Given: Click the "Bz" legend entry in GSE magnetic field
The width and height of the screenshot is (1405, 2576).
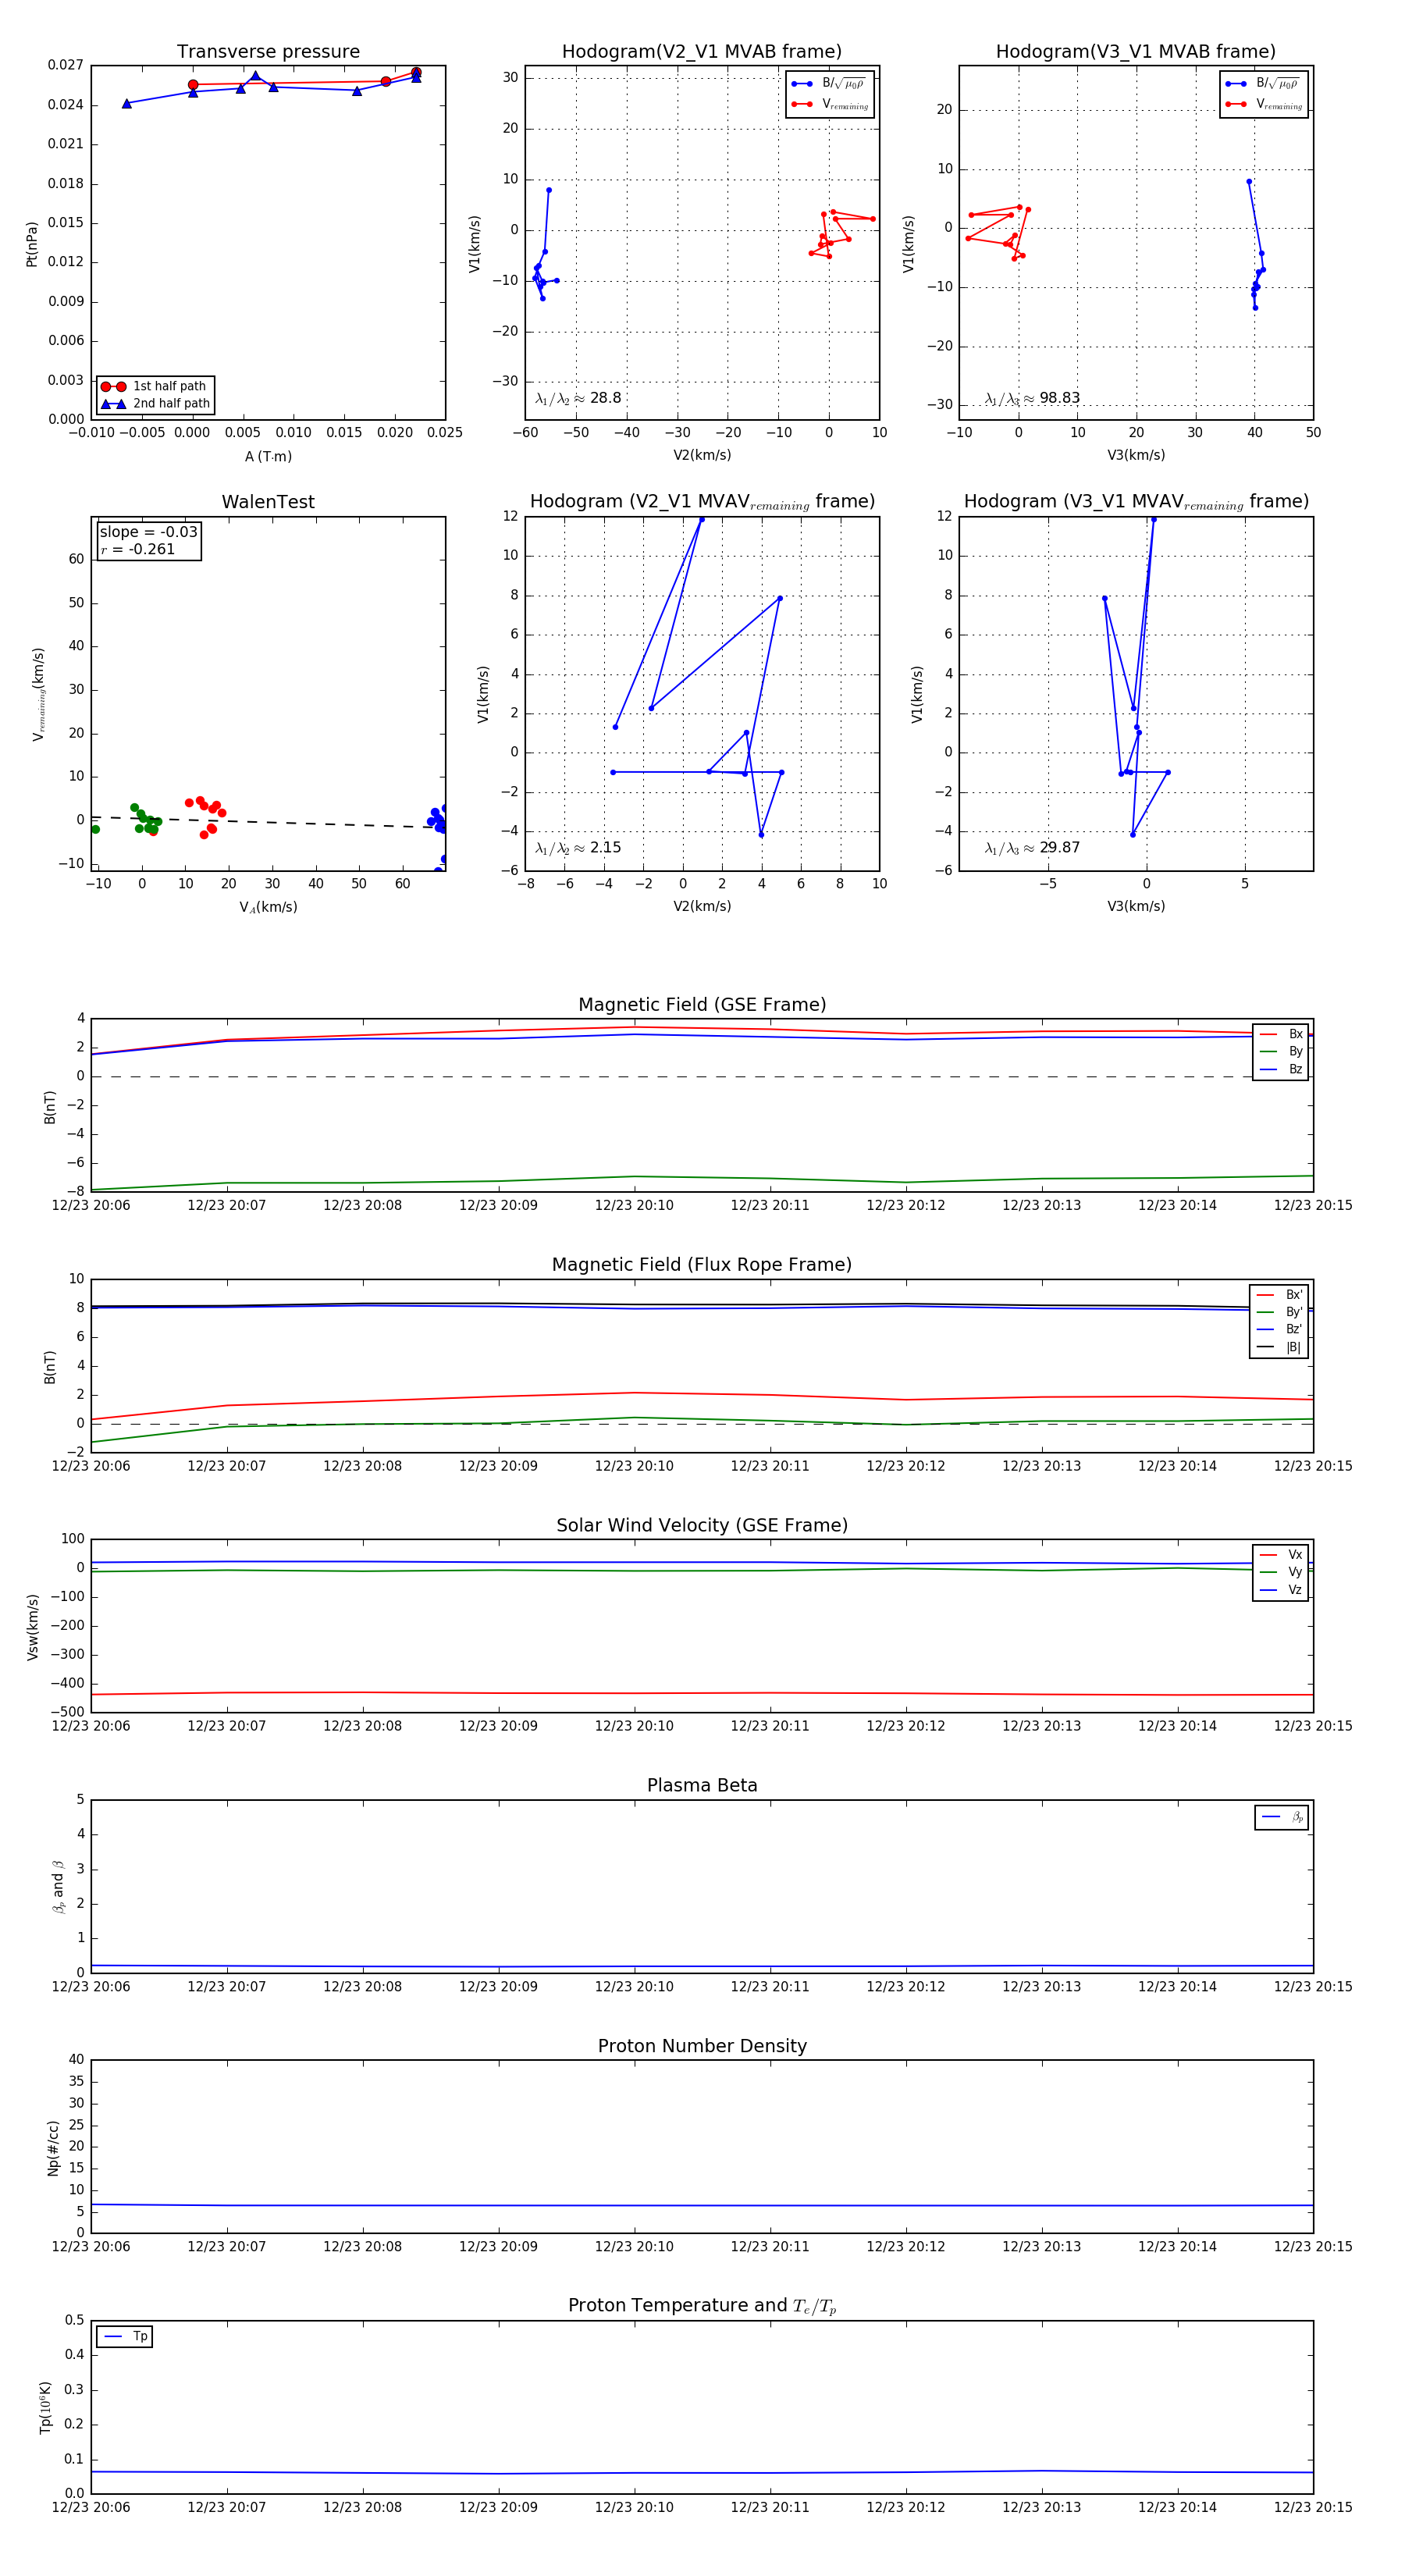Looking at the screenshot, I should tap(1281, 1069).
